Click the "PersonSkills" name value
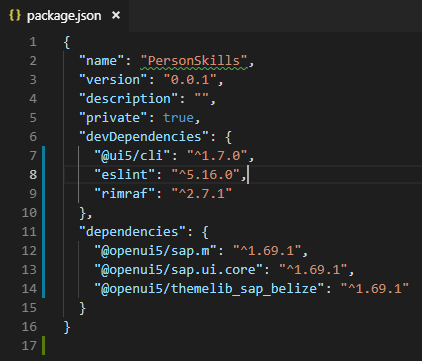The width and height of the screenshot is (422, 361). pyautogui.click(x=194, y=61)
